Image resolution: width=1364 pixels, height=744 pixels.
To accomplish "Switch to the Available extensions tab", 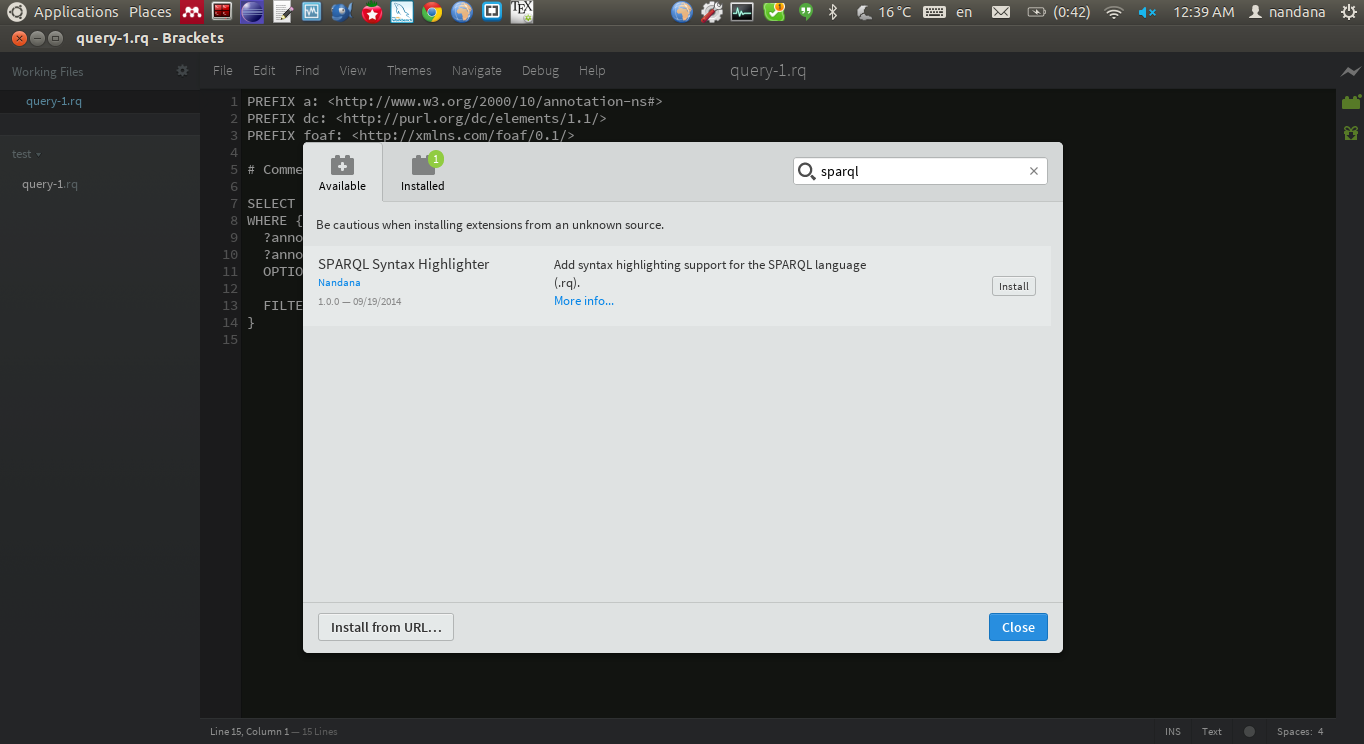I will (343, 172).
